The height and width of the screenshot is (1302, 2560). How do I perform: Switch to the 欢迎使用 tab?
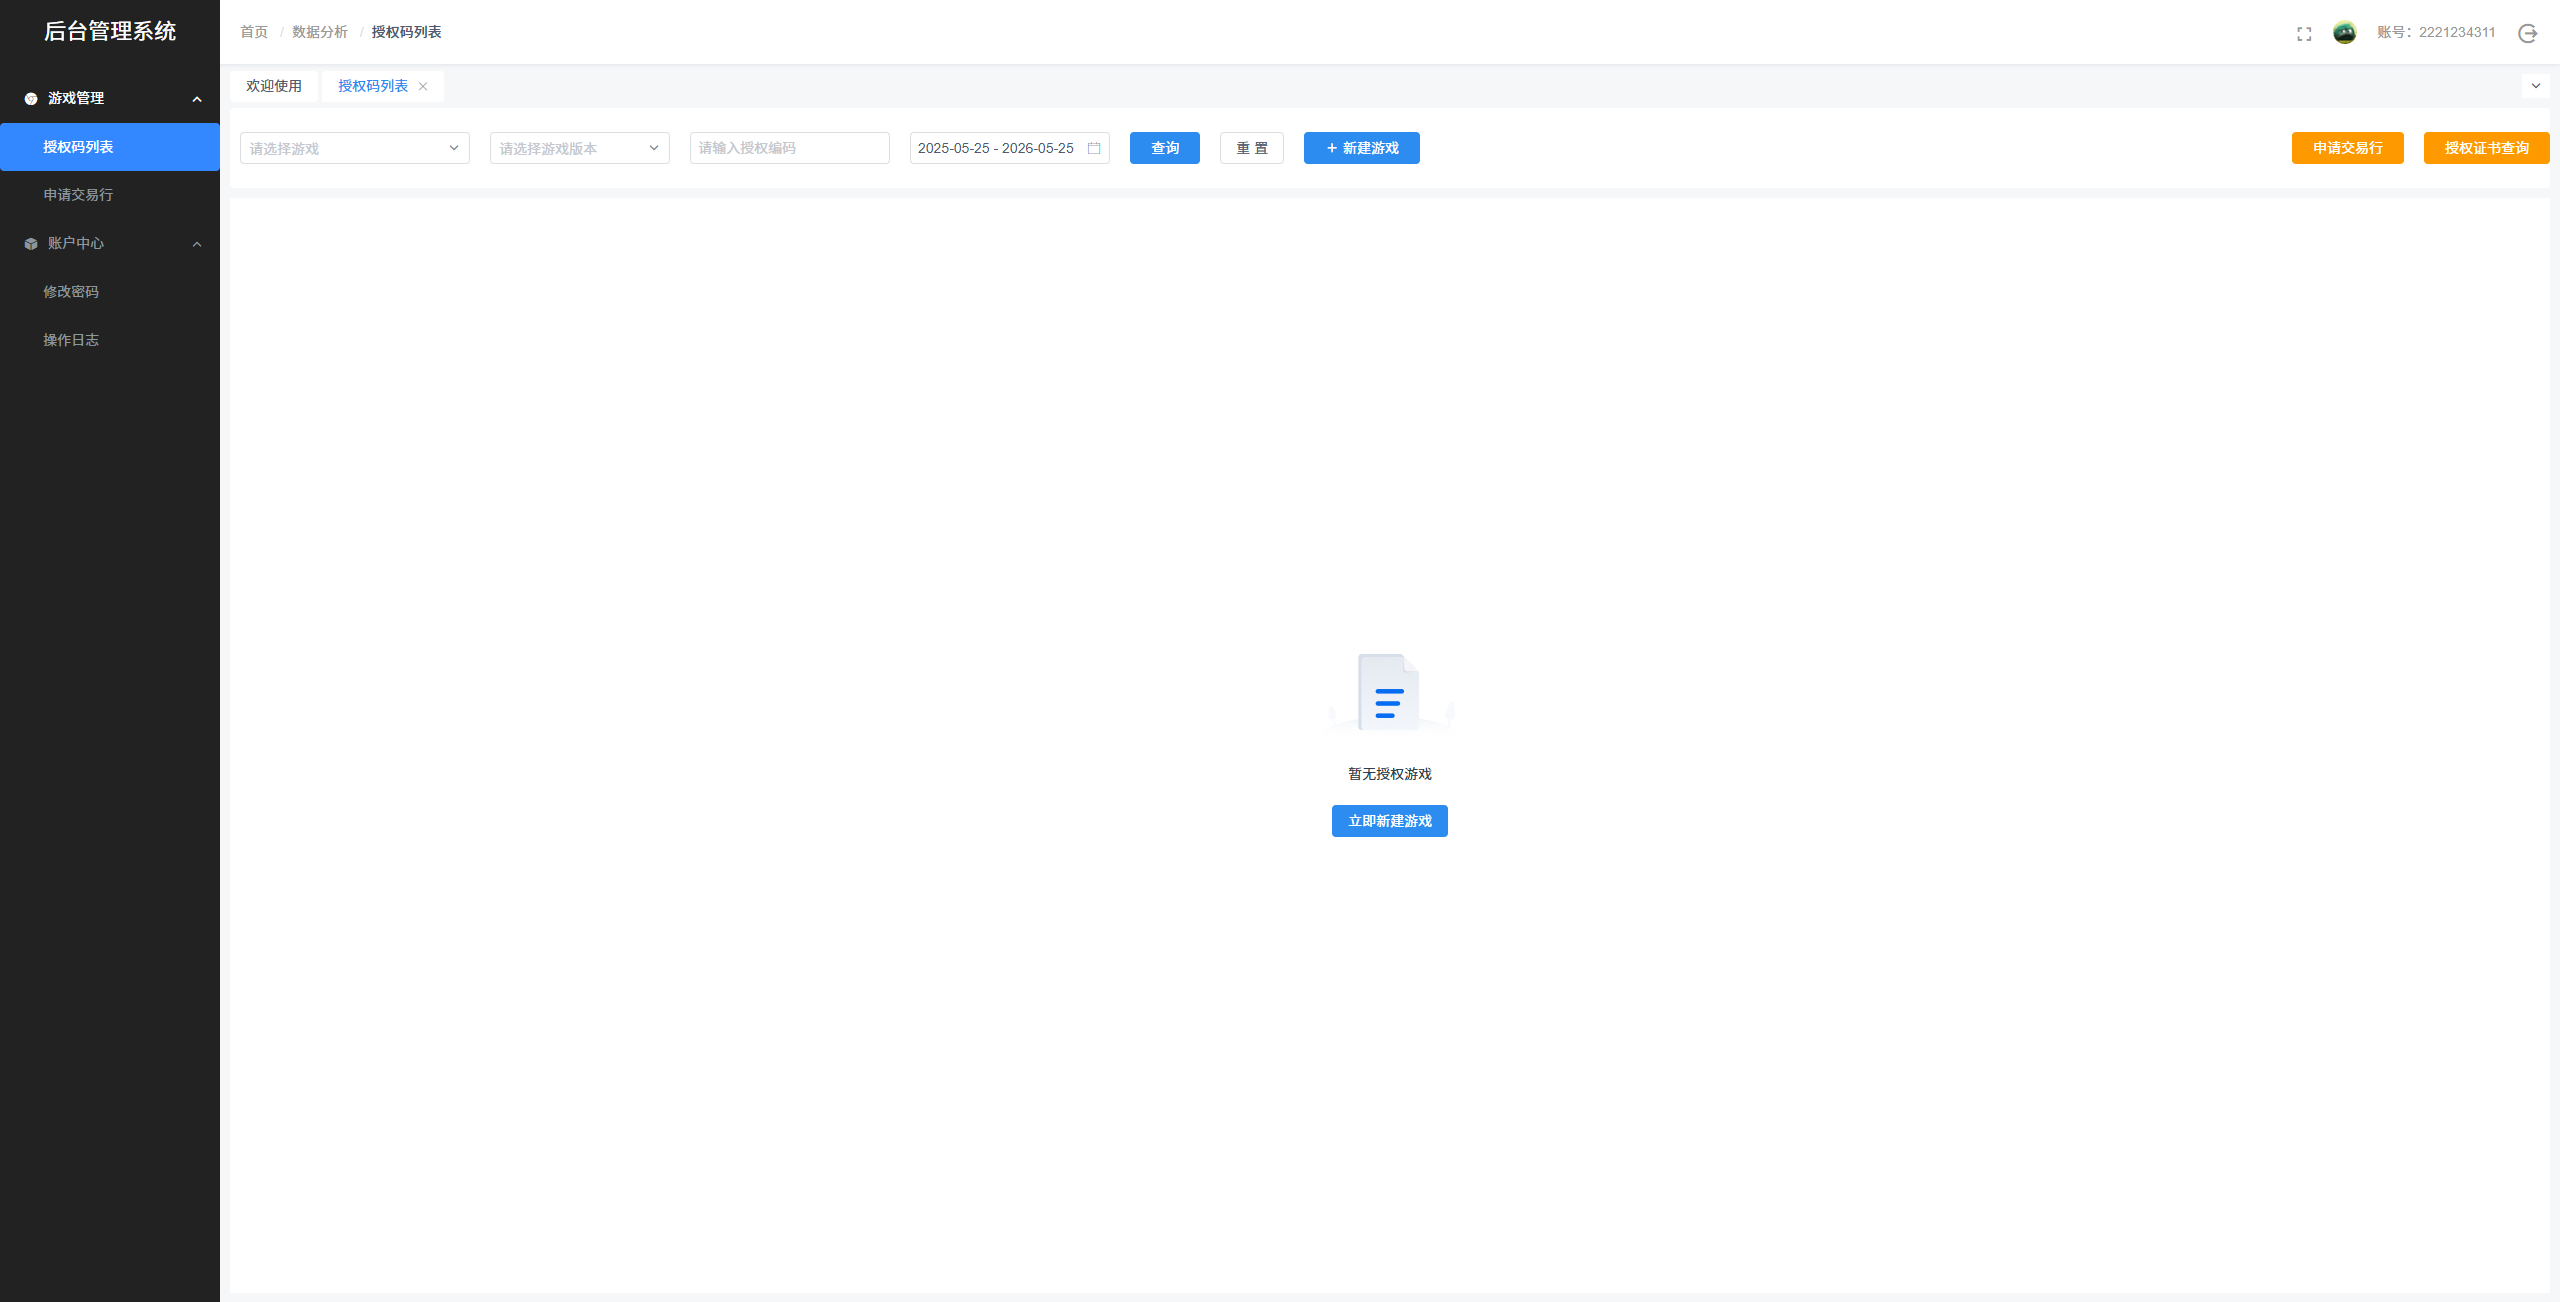coord(274,86)
